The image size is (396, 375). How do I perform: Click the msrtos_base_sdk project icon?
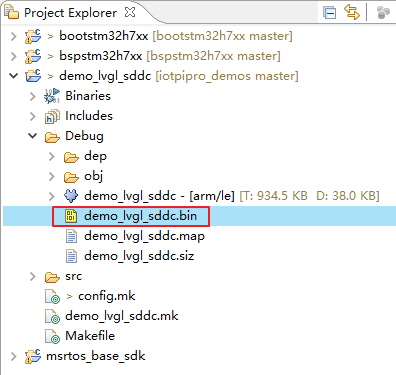pos(33,356)
